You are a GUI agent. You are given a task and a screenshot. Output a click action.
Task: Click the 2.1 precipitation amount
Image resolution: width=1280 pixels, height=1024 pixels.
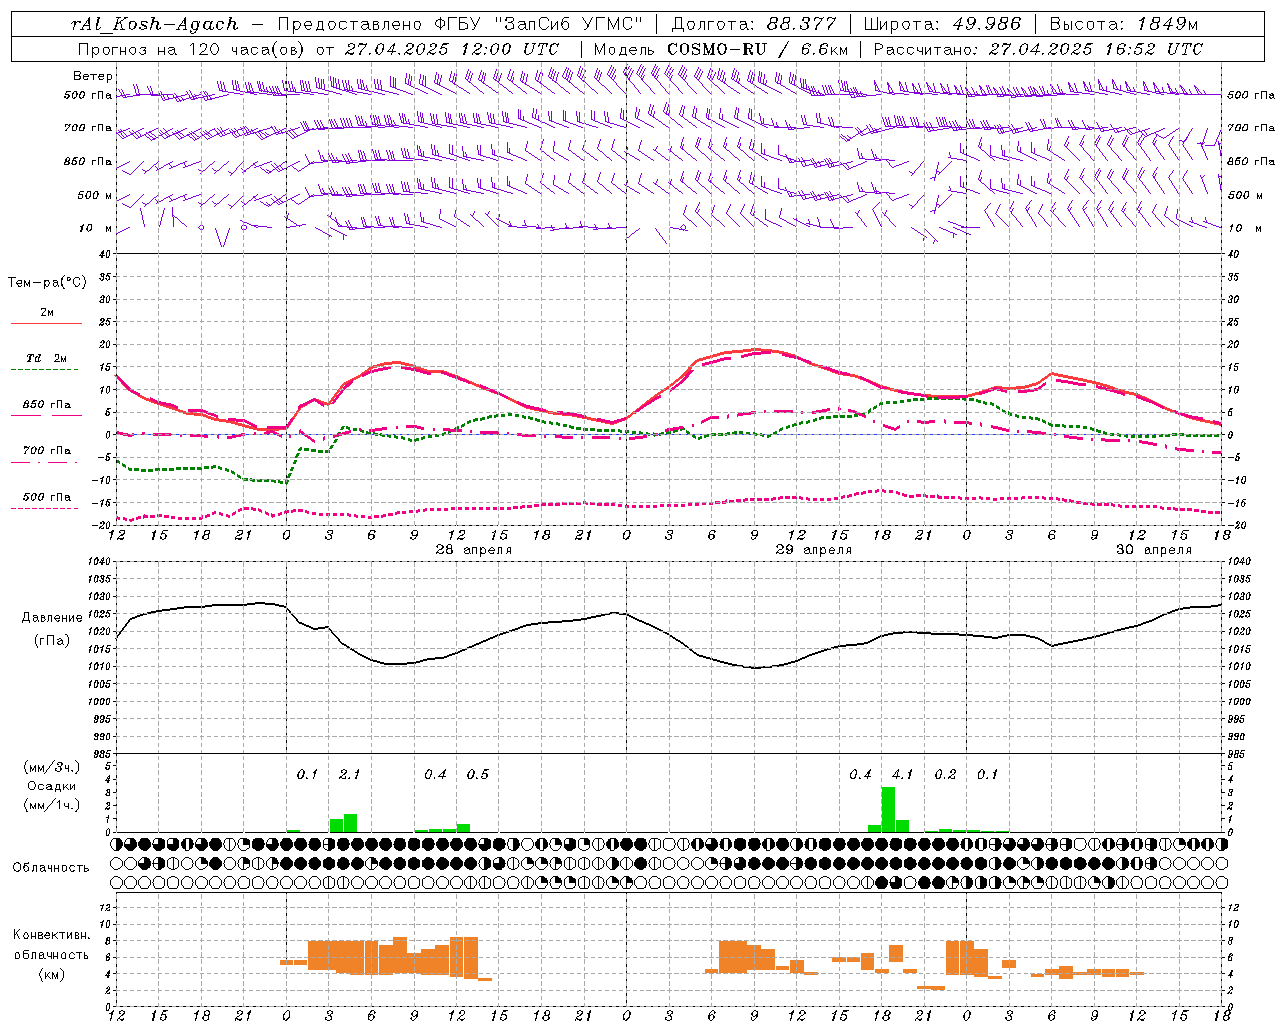point(350,775)
